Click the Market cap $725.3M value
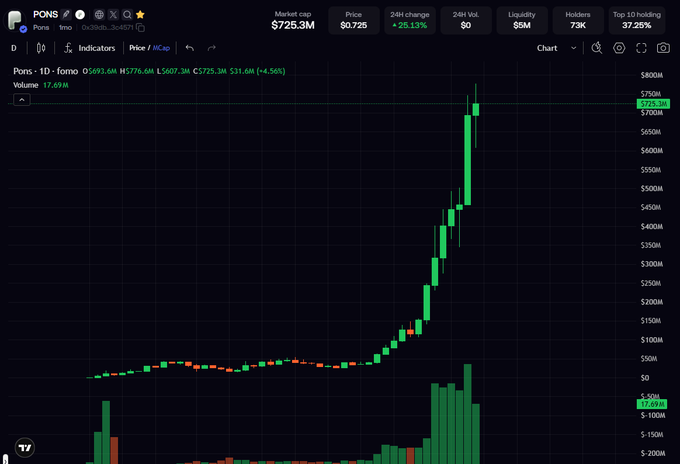680x464 pixels. click(293, 25)
